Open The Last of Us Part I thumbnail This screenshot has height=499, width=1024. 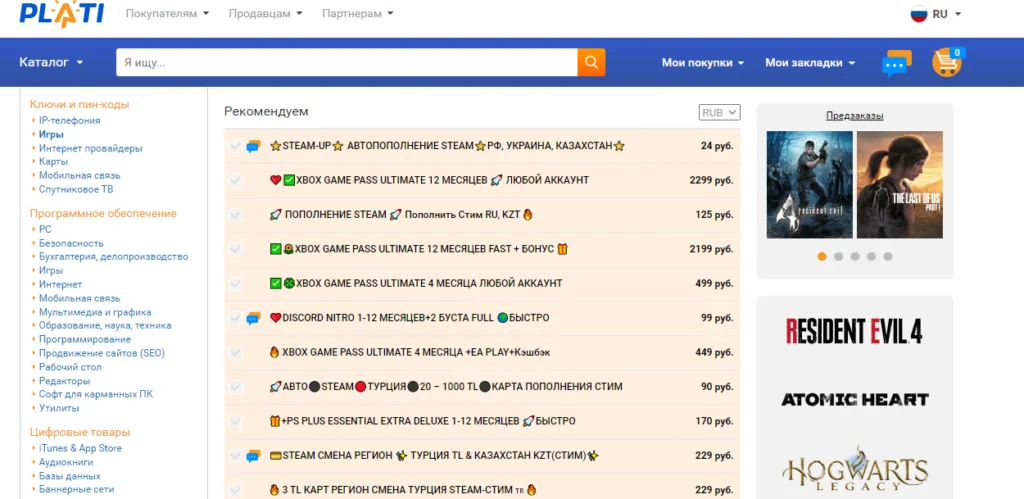click(x=899, y=185)
